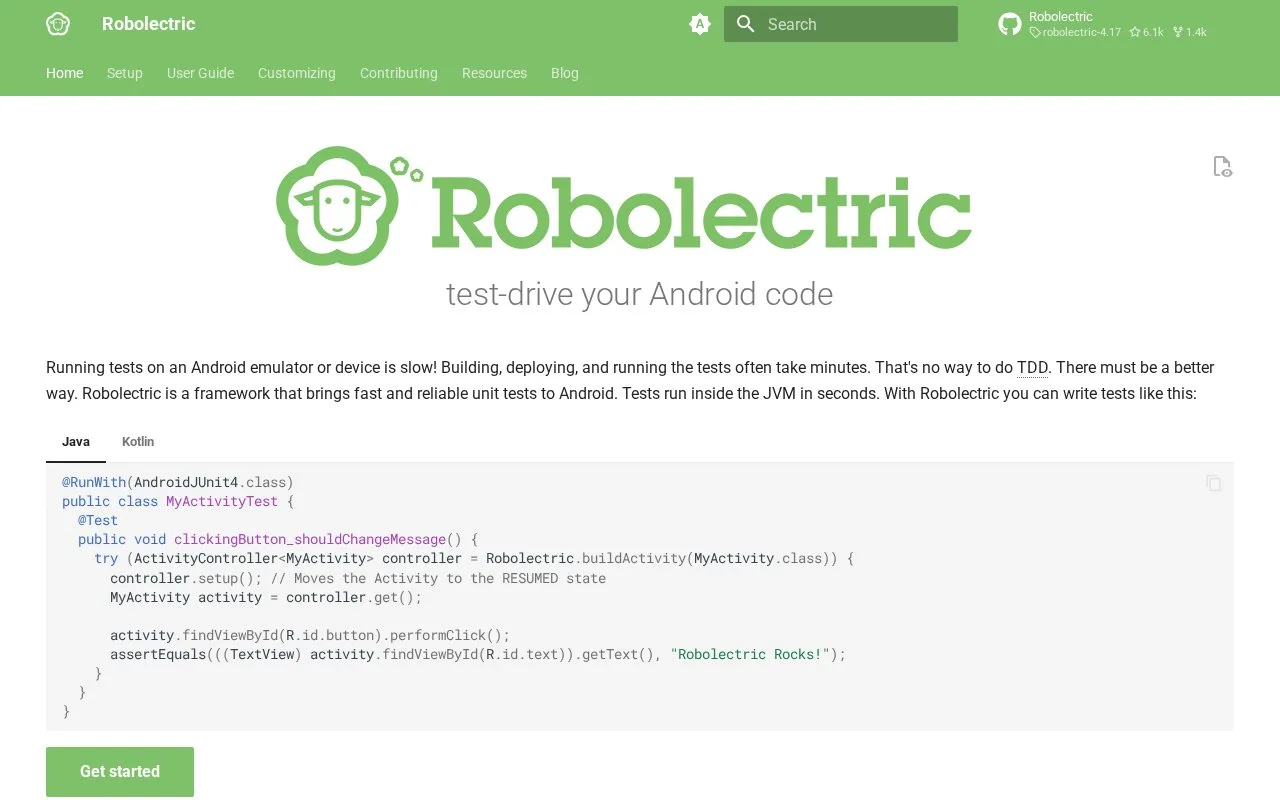Click the @Test annotation in the code
Viewport: 1280px width, 800px height.
point(98,520)
